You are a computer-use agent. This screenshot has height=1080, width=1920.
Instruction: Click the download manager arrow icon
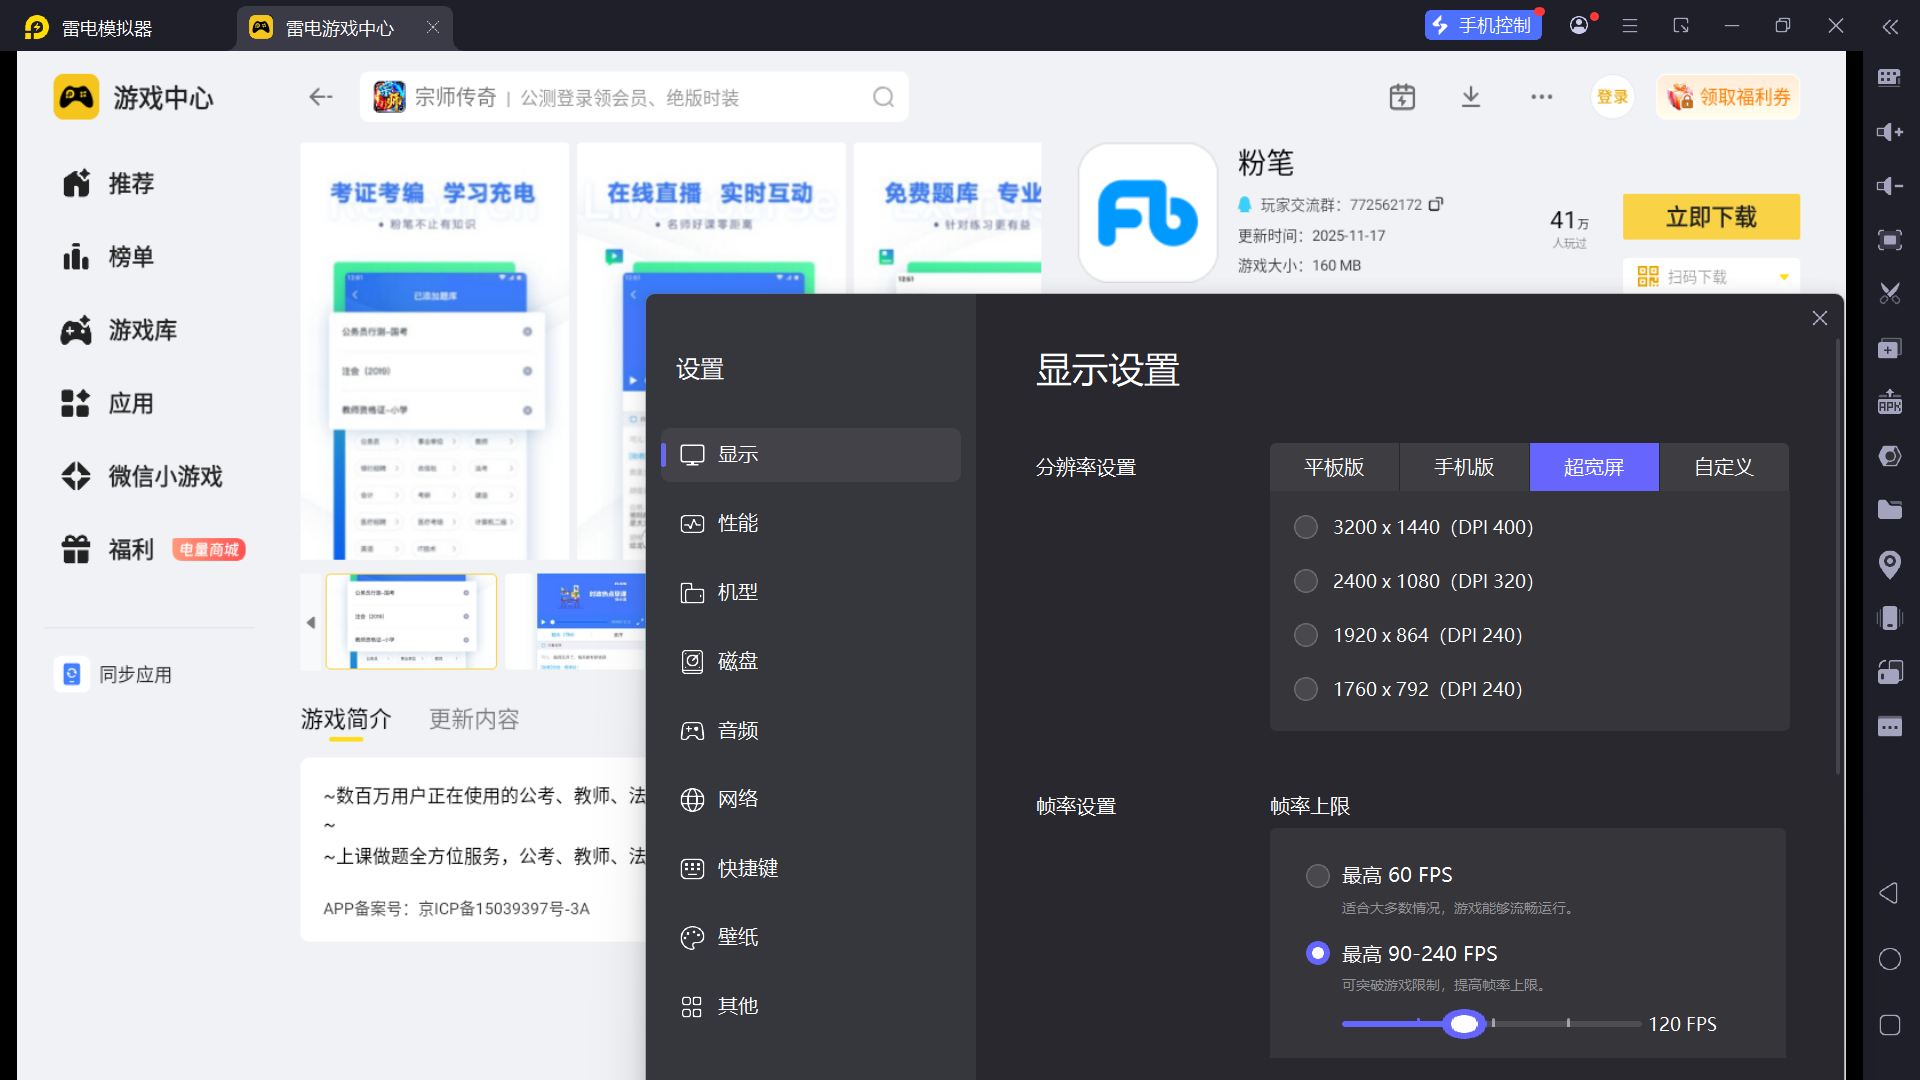click(1471, 97)
